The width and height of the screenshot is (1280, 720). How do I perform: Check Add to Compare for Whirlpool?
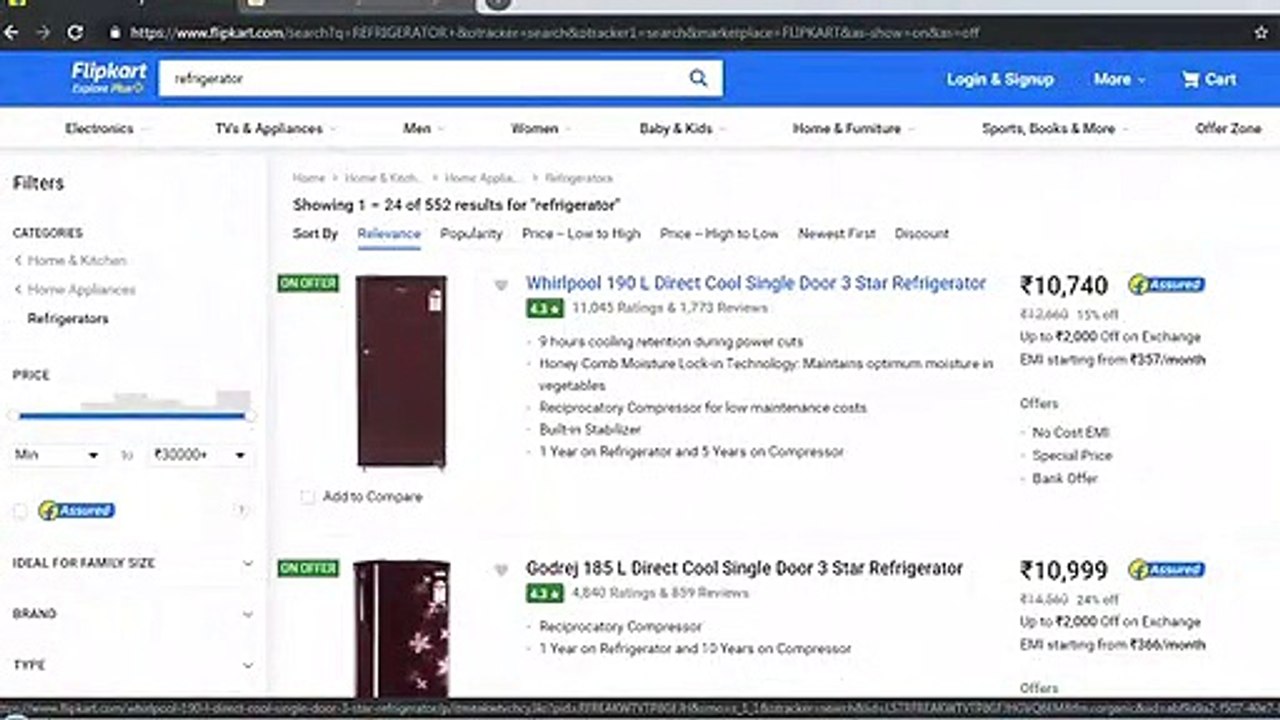click(307, 497)
